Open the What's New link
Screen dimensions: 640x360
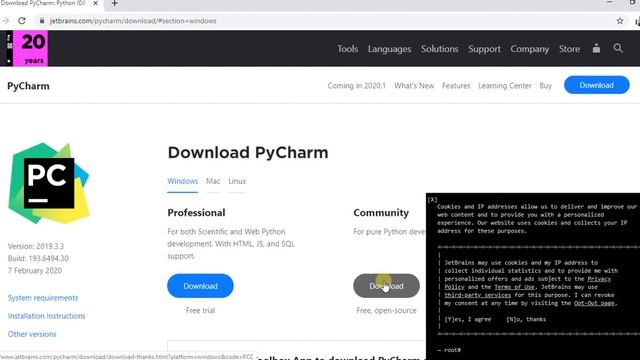(414, 86)
